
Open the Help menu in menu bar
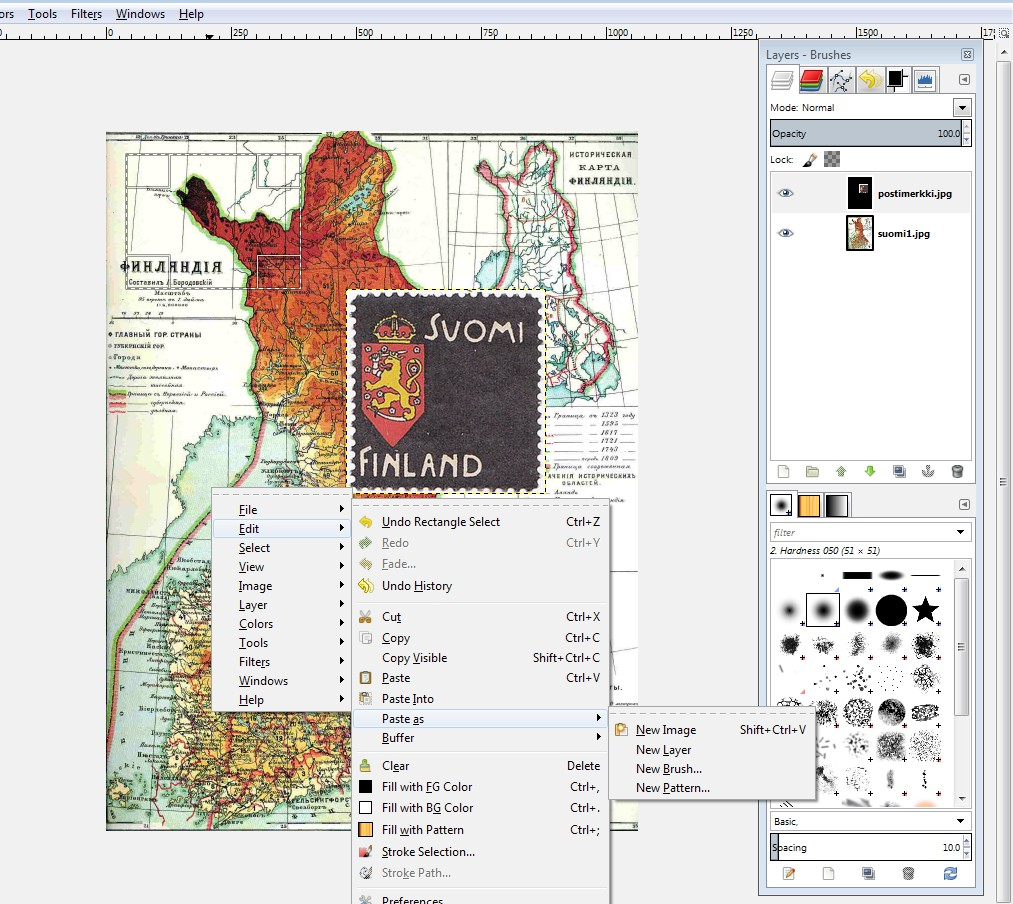click(191, 14)
